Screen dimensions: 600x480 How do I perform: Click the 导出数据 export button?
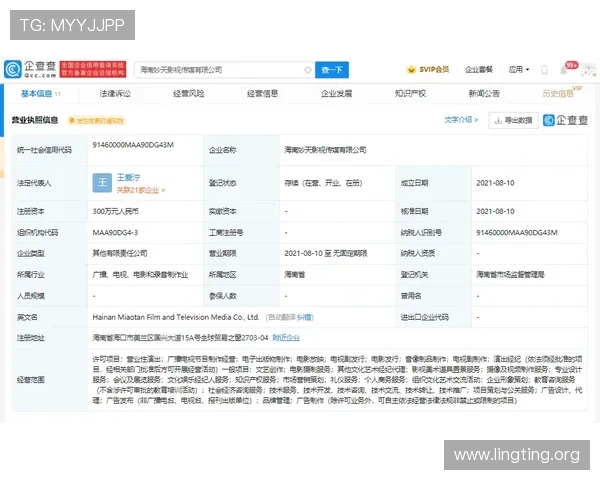[514, 121]
